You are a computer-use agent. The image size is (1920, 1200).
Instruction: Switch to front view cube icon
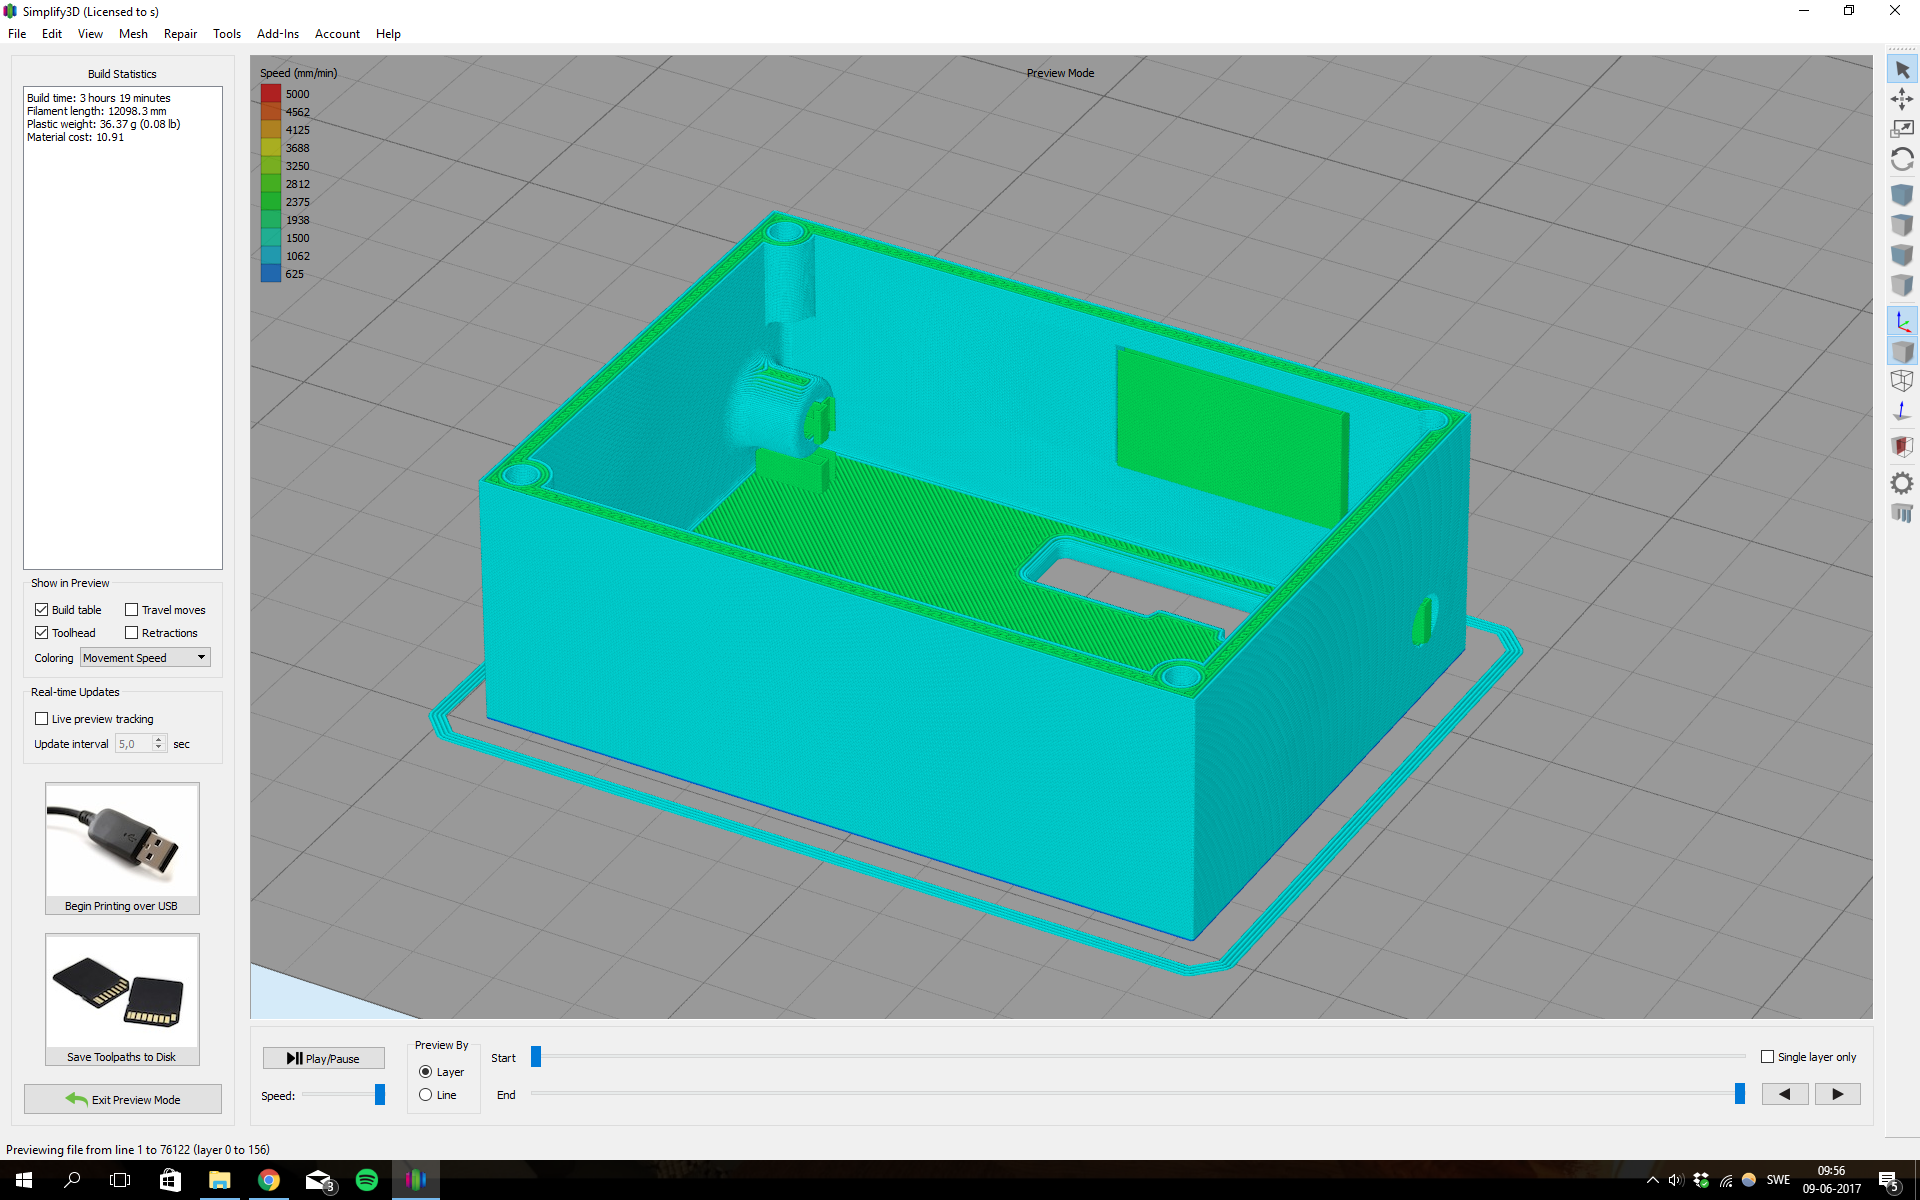[1902, 255]
